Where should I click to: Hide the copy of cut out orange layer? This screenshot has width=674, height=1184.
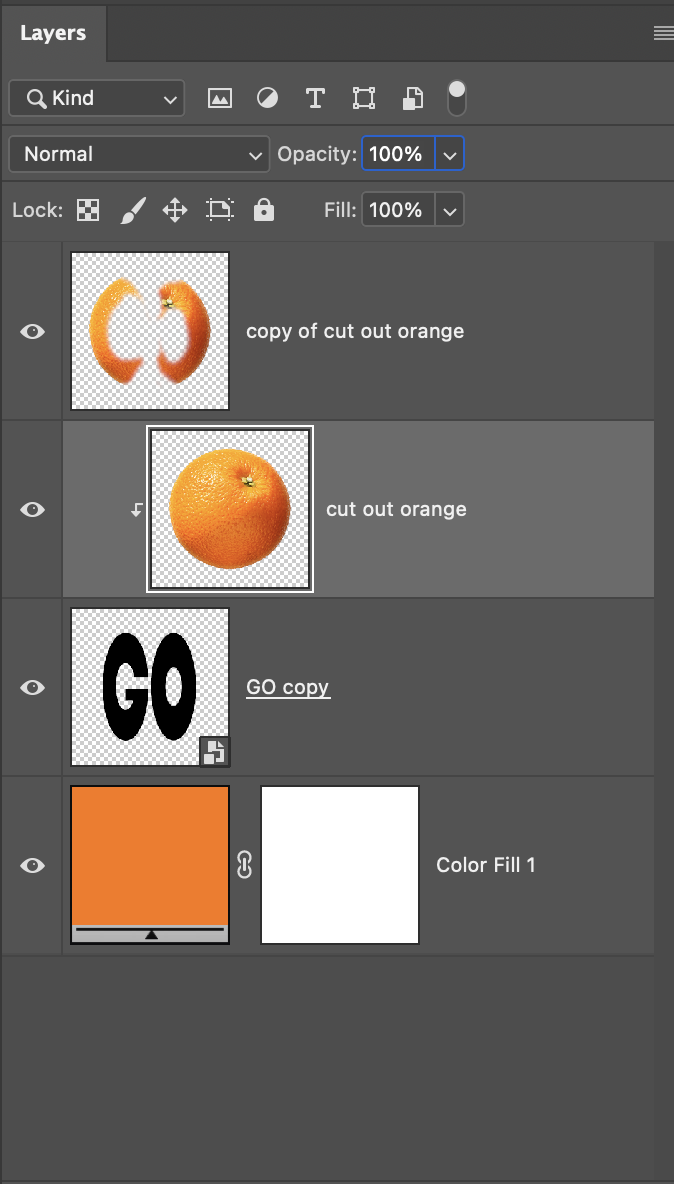point(32,331)
